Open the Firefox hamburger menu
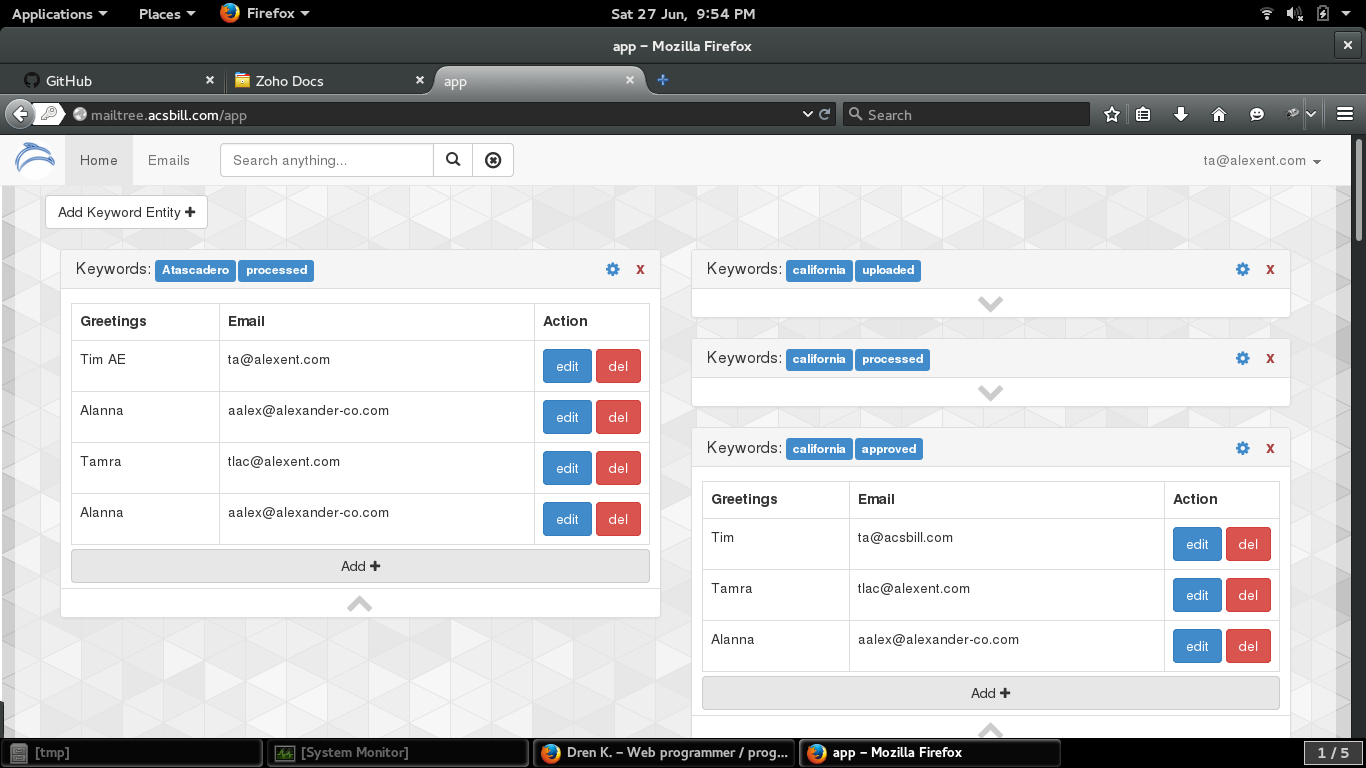Viewport: 1366px width, 768px height. pyautogui.click(x=1345, y=114)
